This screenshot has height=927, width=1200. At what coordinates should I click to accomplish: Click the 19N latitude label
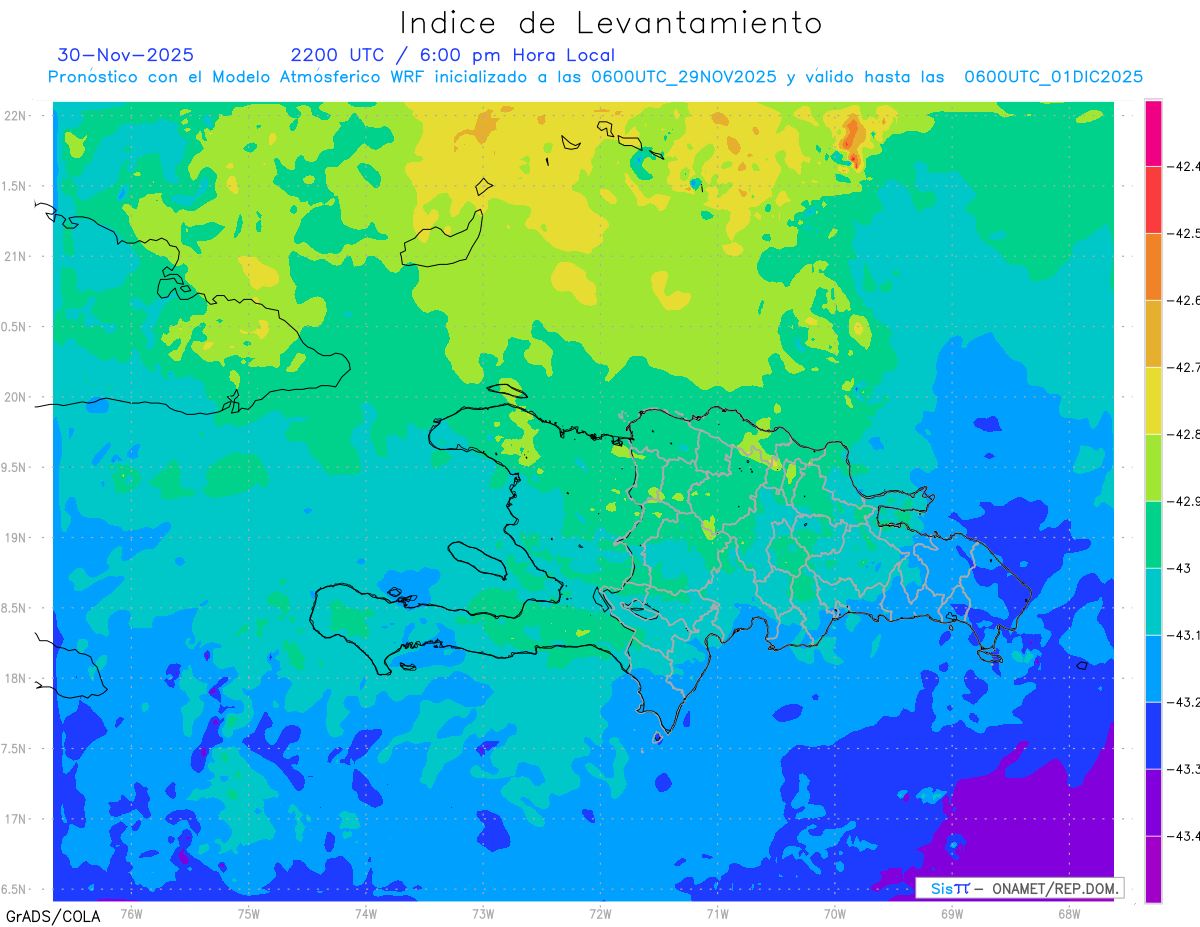tap(16, 538)
